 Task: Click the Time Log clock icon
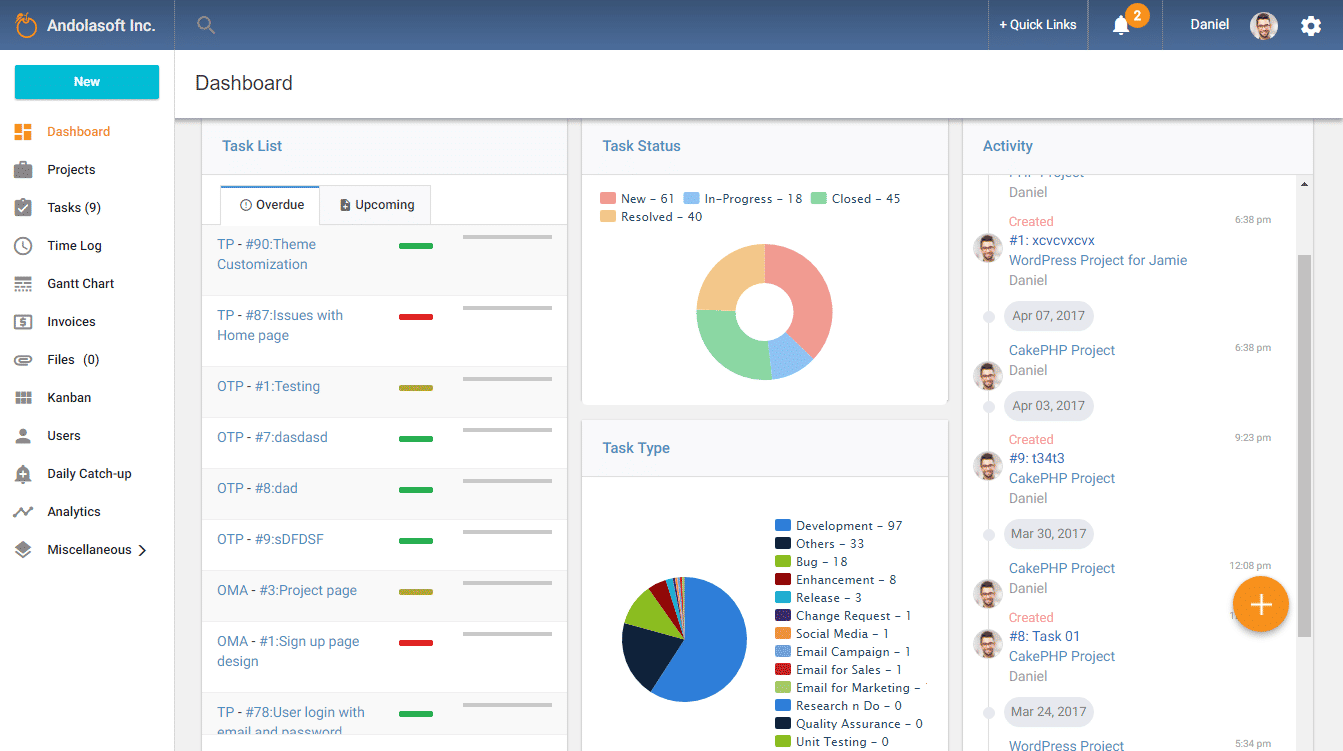coord(23,246)
